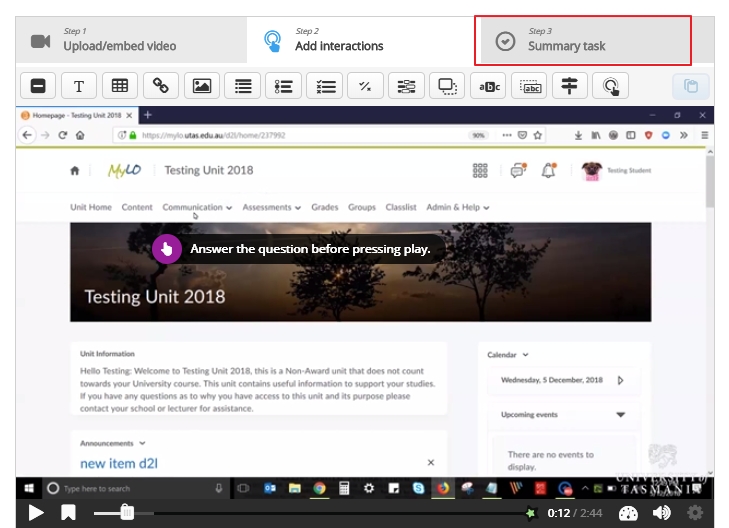
Task: Add a Mark the Words interaction
Action: coord(488,86)
